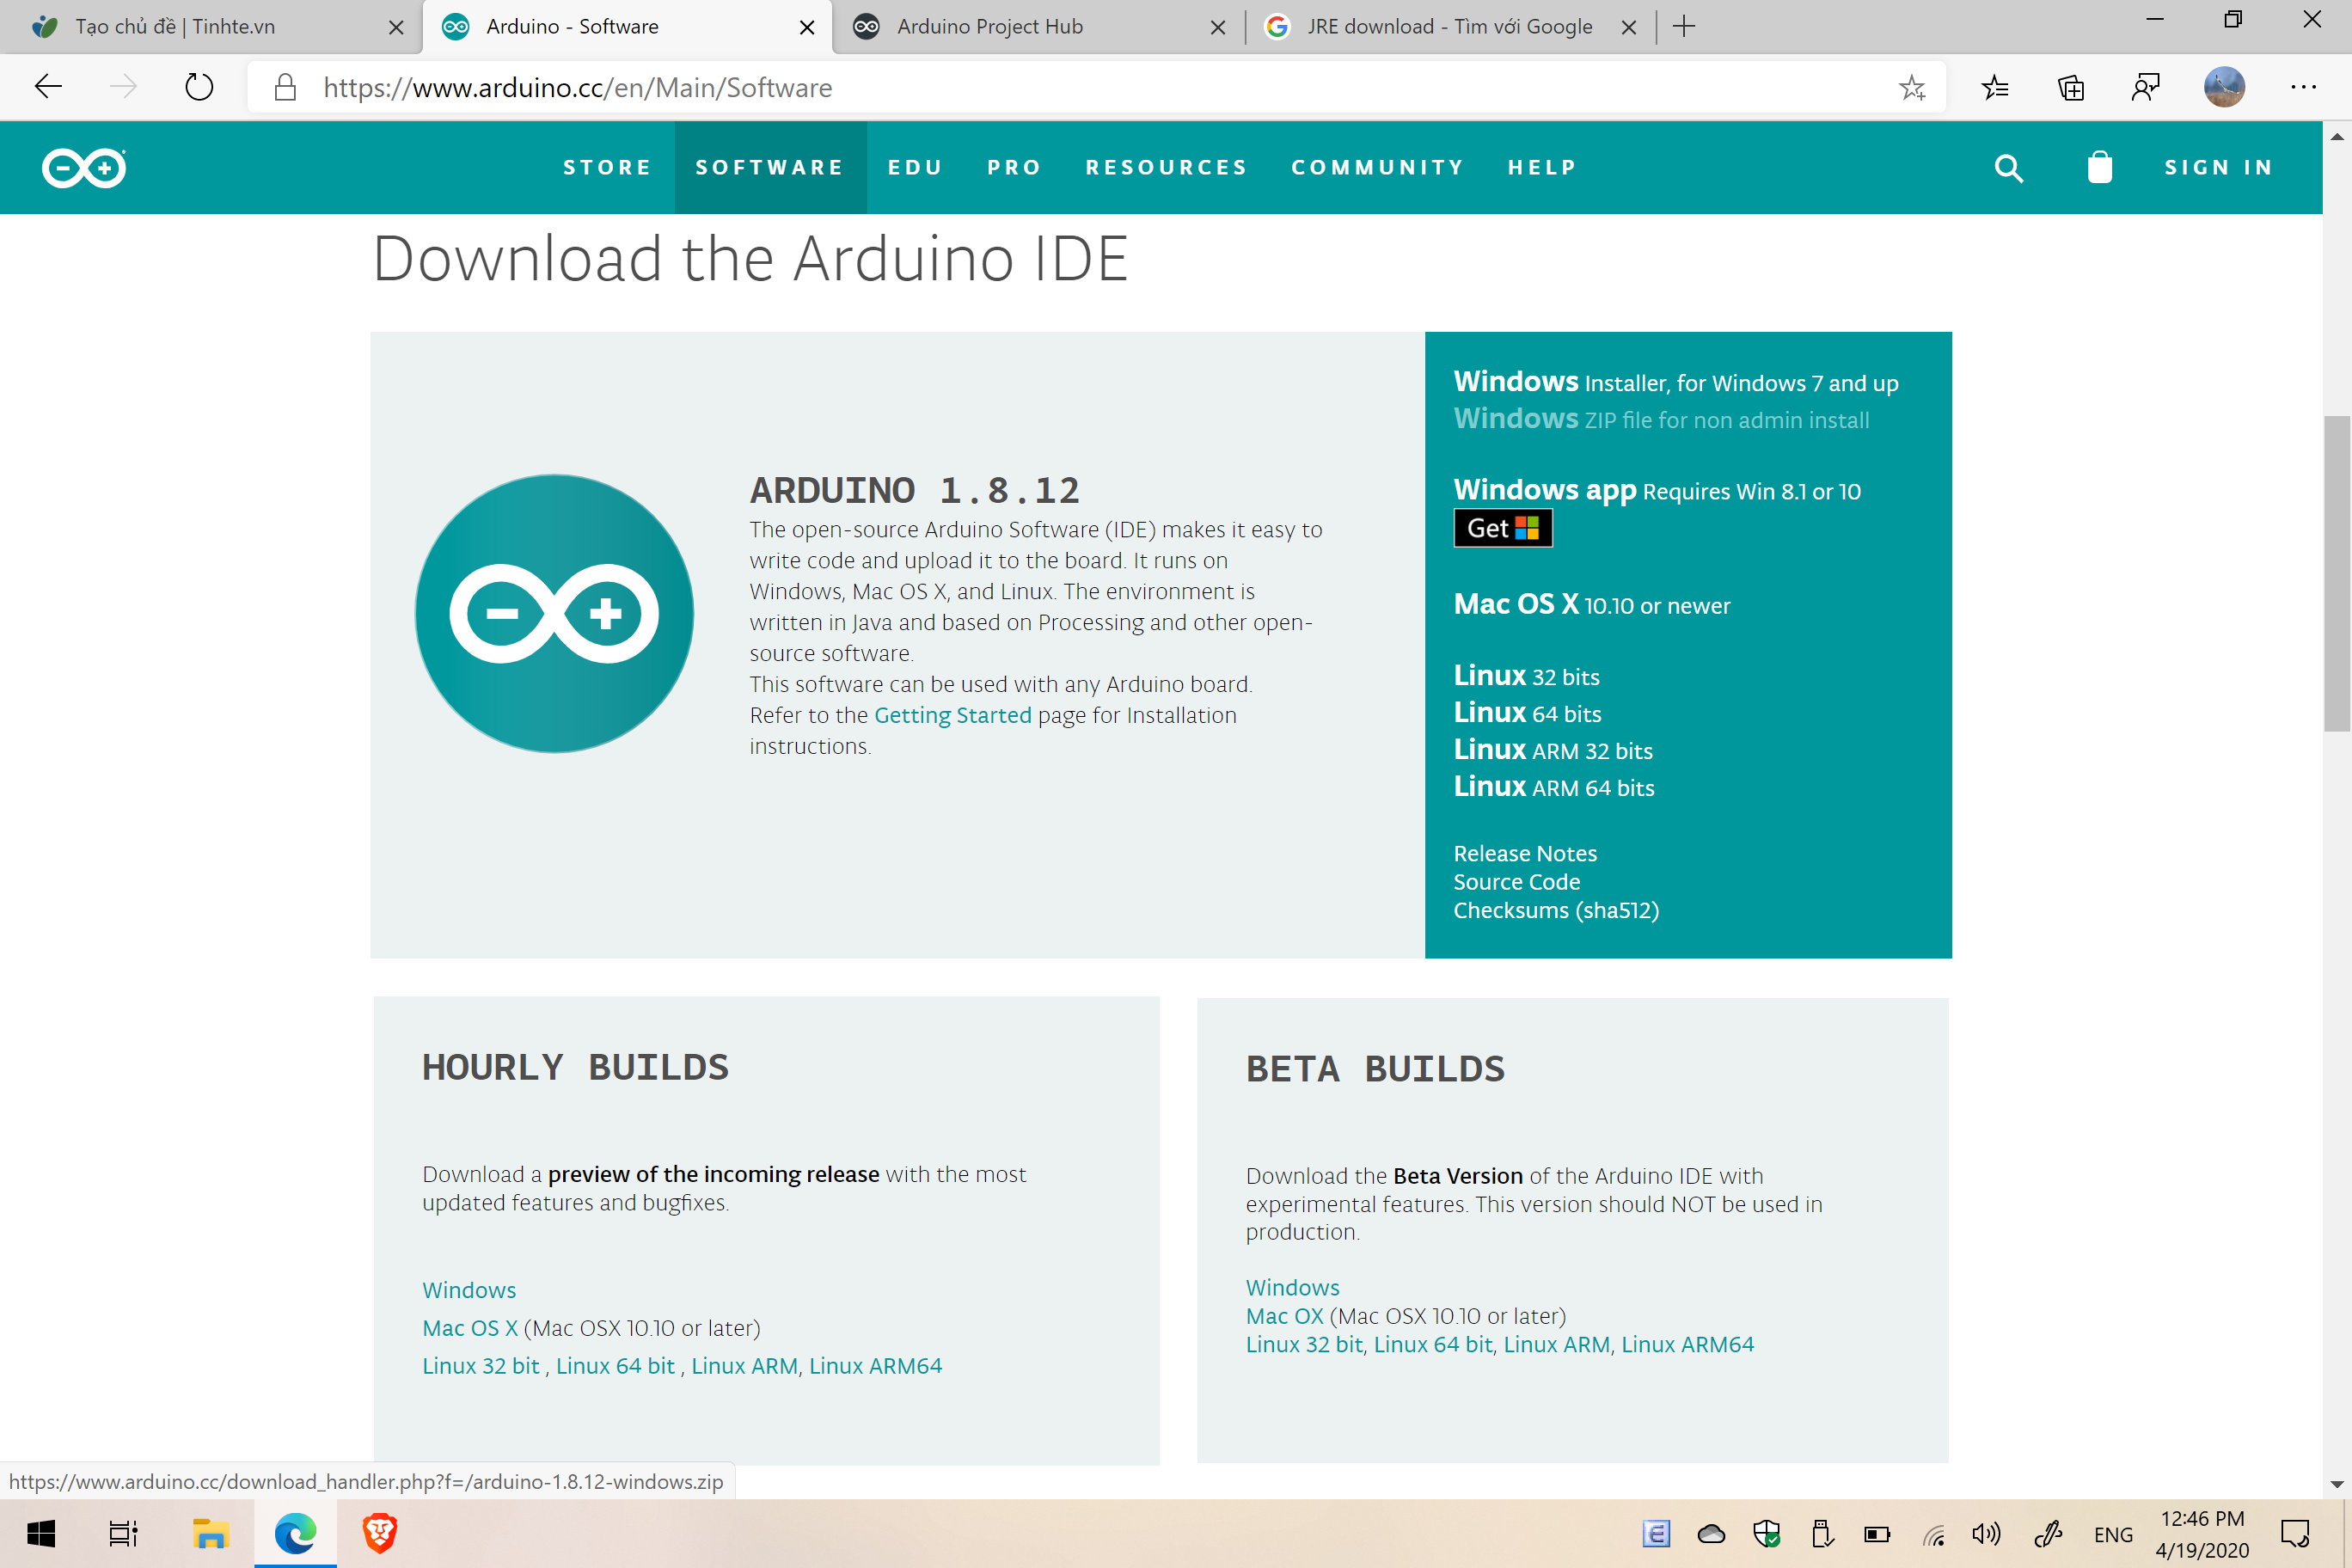Open the SOFTWARE menu item
The width and height of the screenshot is (2352, 1568).
770,167
